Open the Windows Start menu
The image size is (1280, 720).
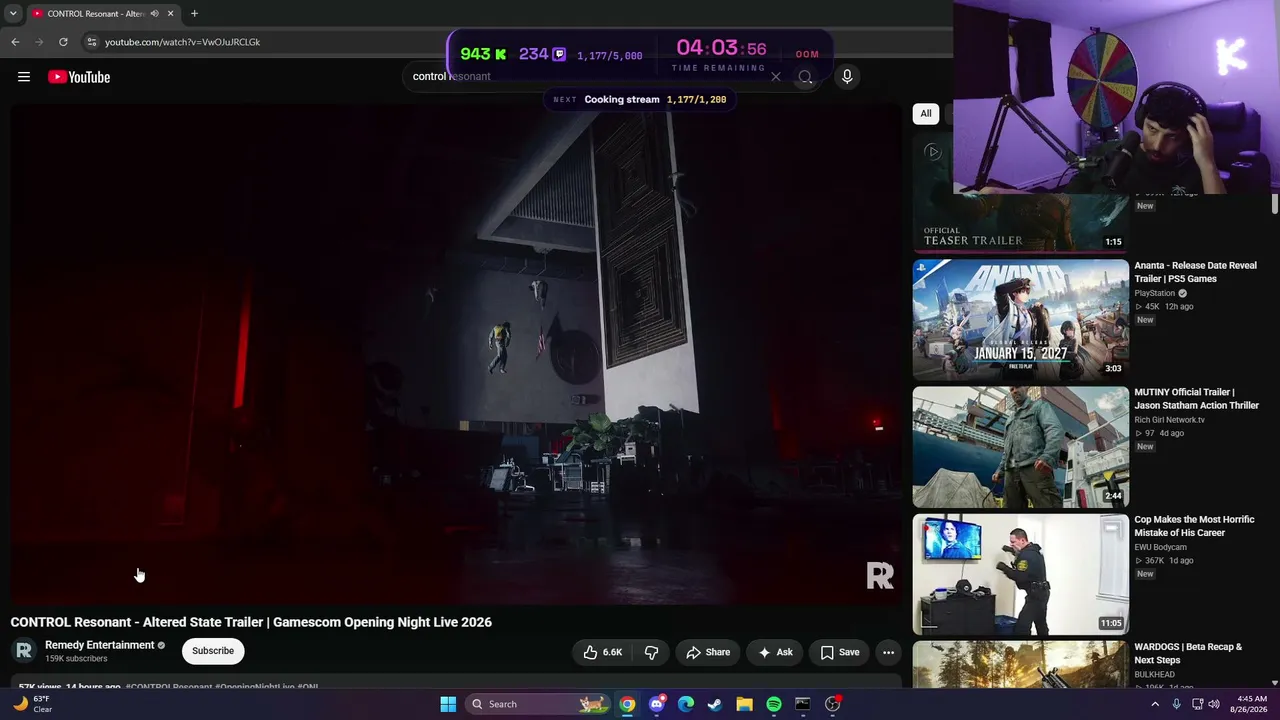[448, 704]
